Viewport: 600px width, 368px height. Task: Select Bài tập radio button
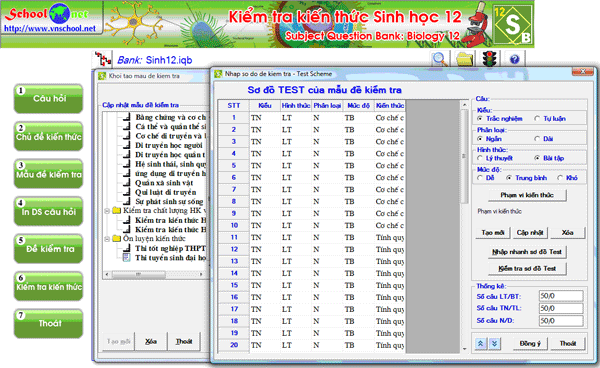tap(537, 158)
